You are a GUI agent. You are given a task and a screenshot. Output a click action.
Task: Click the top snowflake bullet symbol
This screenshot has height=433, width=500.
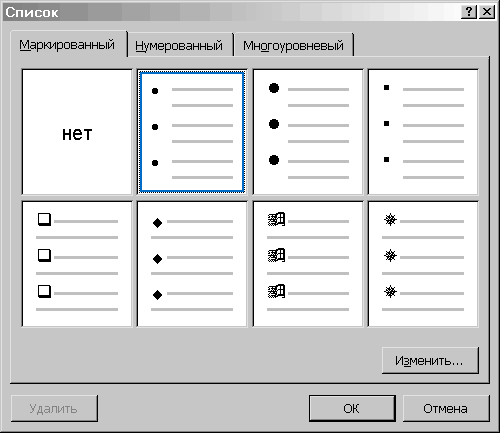(390, 220)
